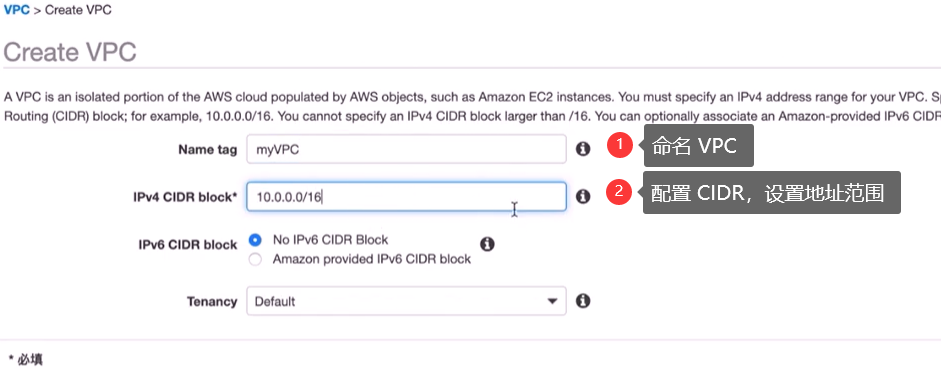Click the Name tag info icon
Screen dimensions: 941x372
pyautogui.click(x=583, y=149)
